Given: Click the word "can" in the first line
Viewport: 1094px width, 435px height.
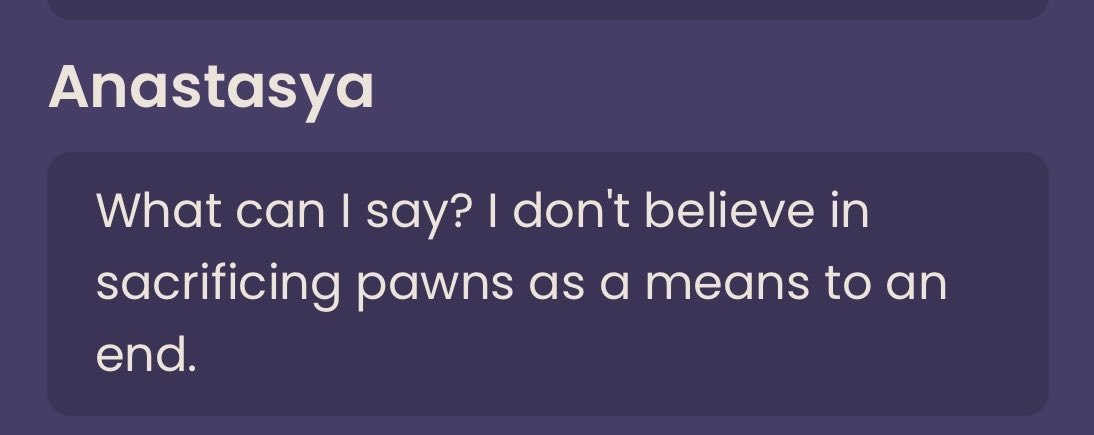Looking at the screenshot, I should point(280,213).
